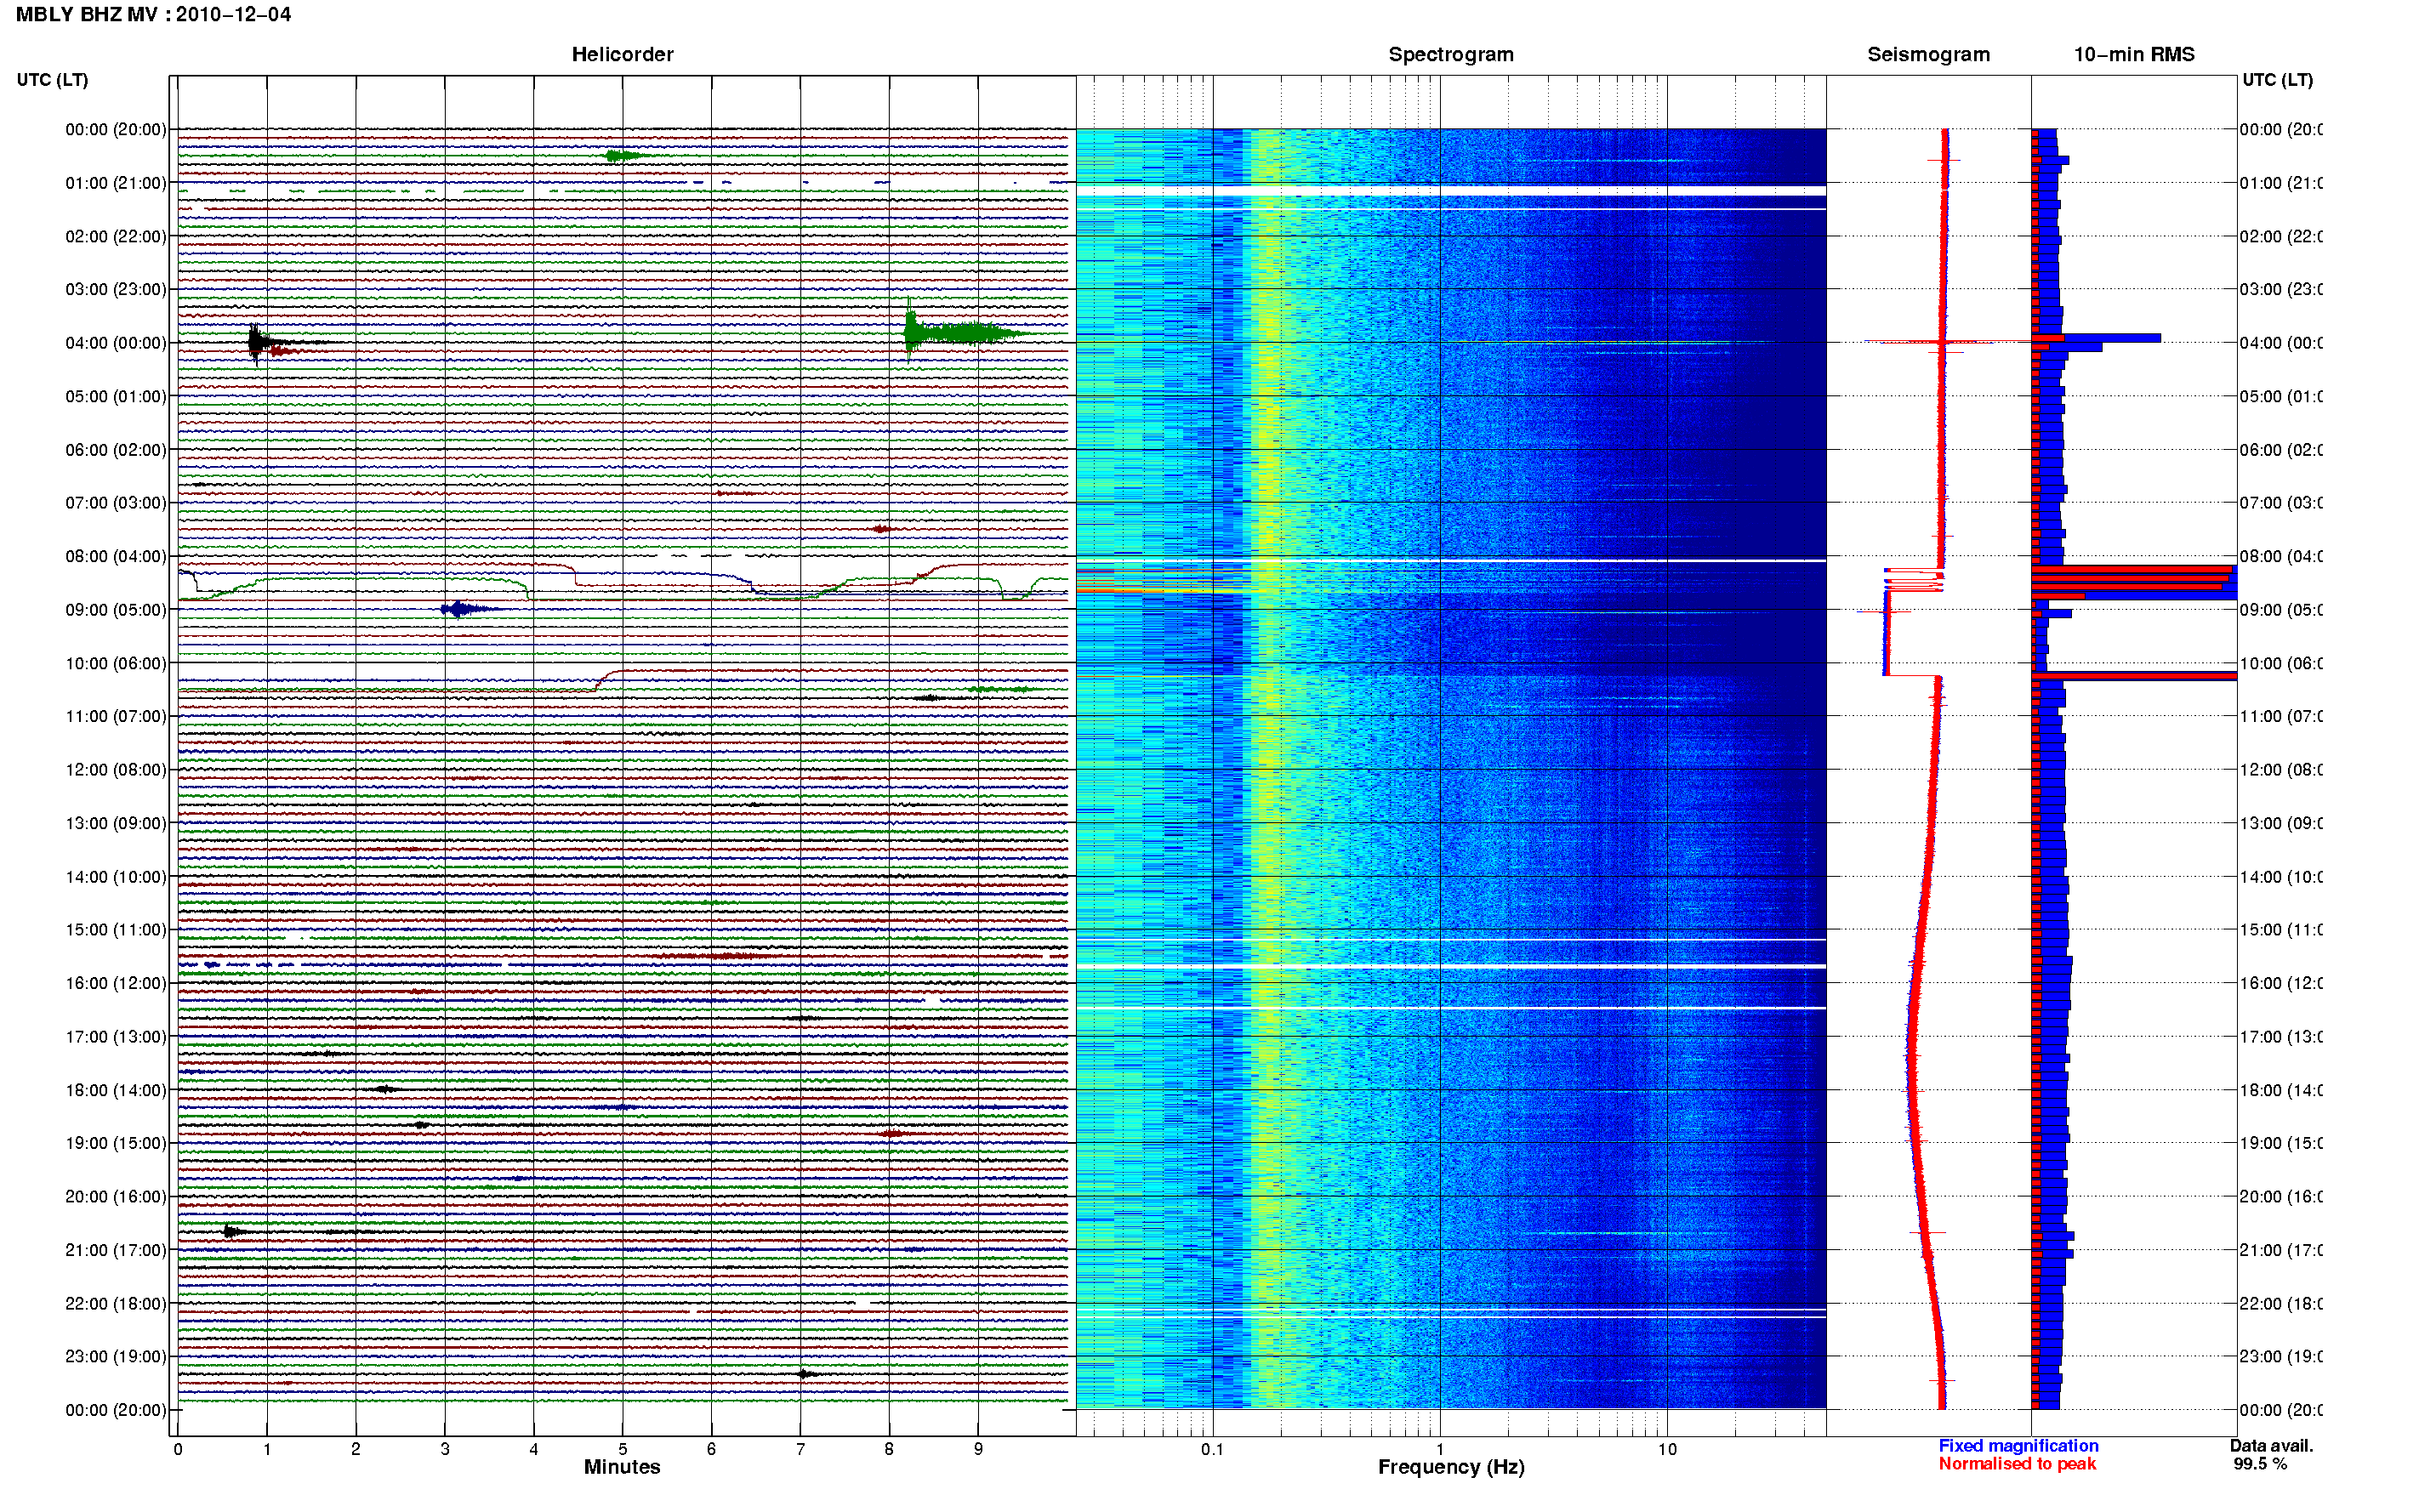Viewport: 2419px width, 1512px height.
Task: Click the left '00:00 (20:00)' top time label
Action: pos(116,130)
